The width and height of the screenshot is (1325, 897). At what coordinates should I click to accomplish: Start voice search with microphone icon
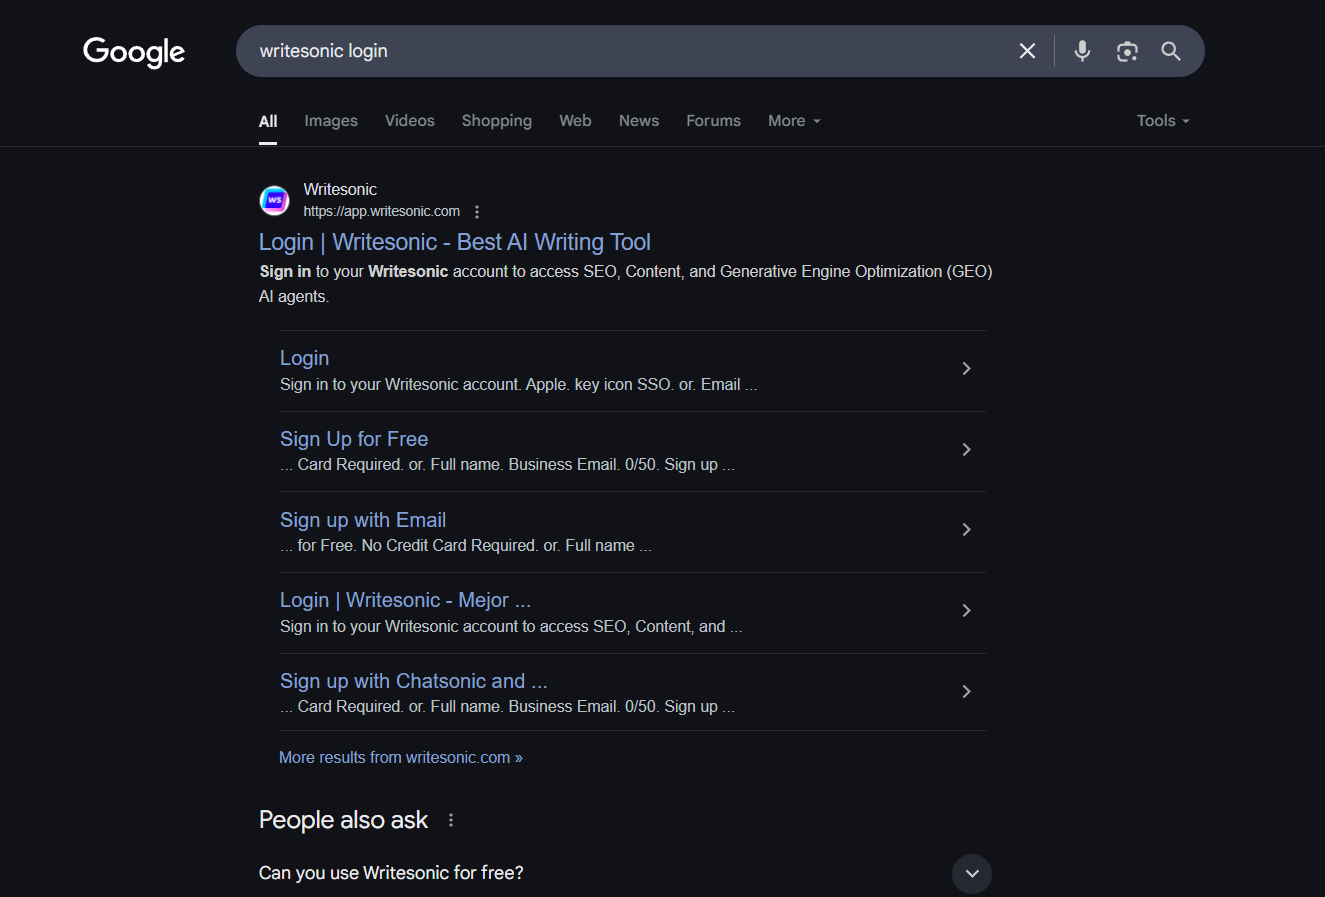[1082, 51]
